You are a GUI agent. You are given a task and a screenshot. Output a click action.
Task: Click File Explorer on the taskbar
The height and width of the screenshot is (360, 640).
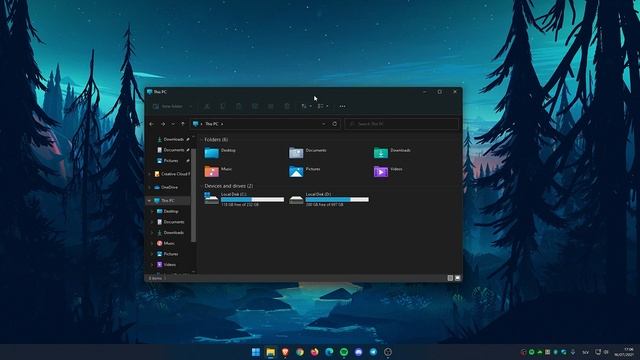coord(271,352)
